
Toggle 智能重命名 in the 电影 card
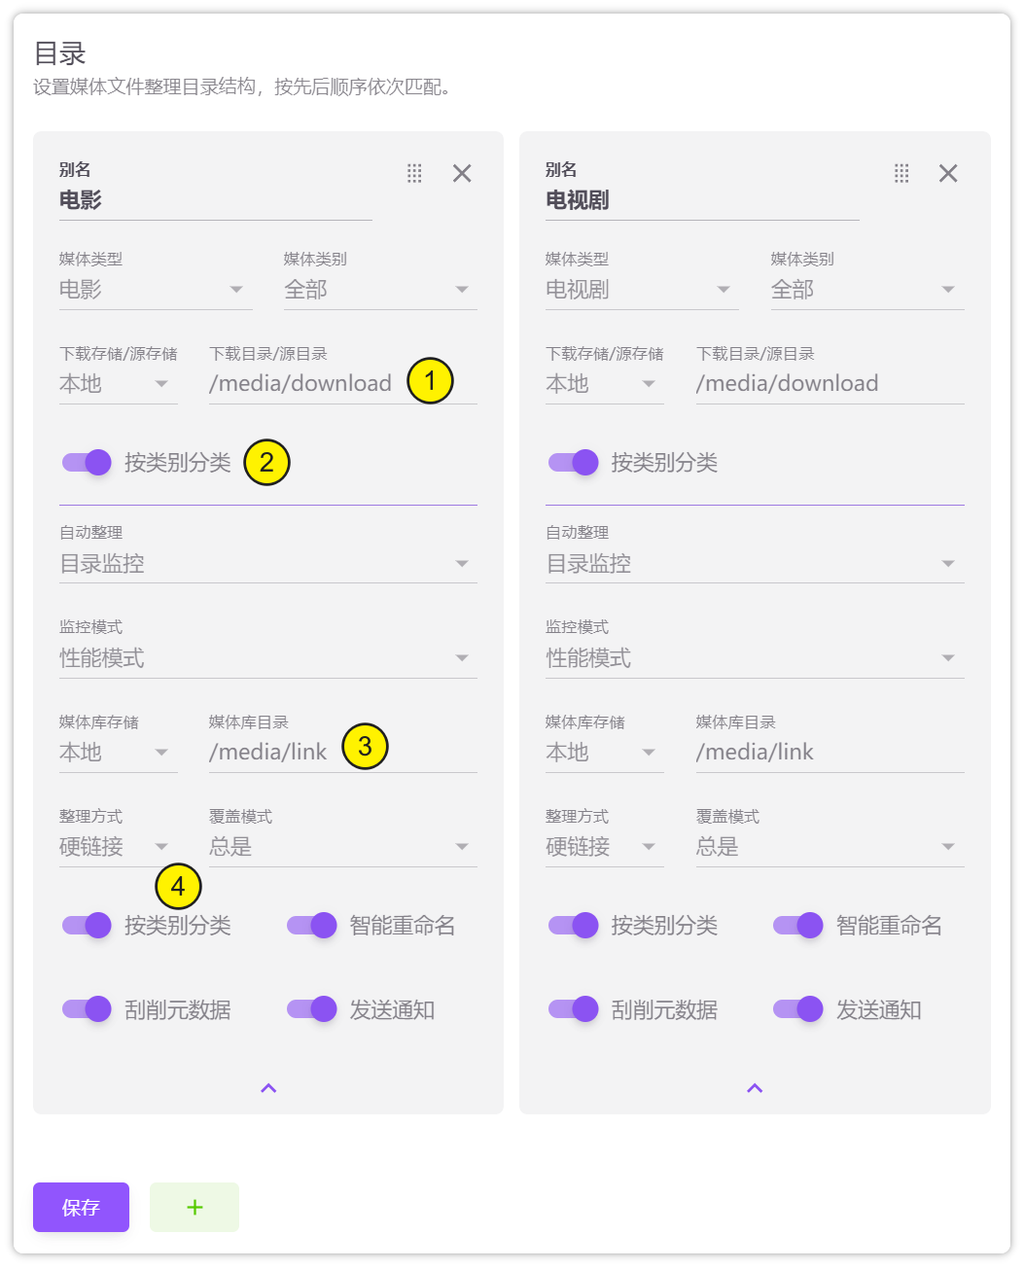point(312,926)
